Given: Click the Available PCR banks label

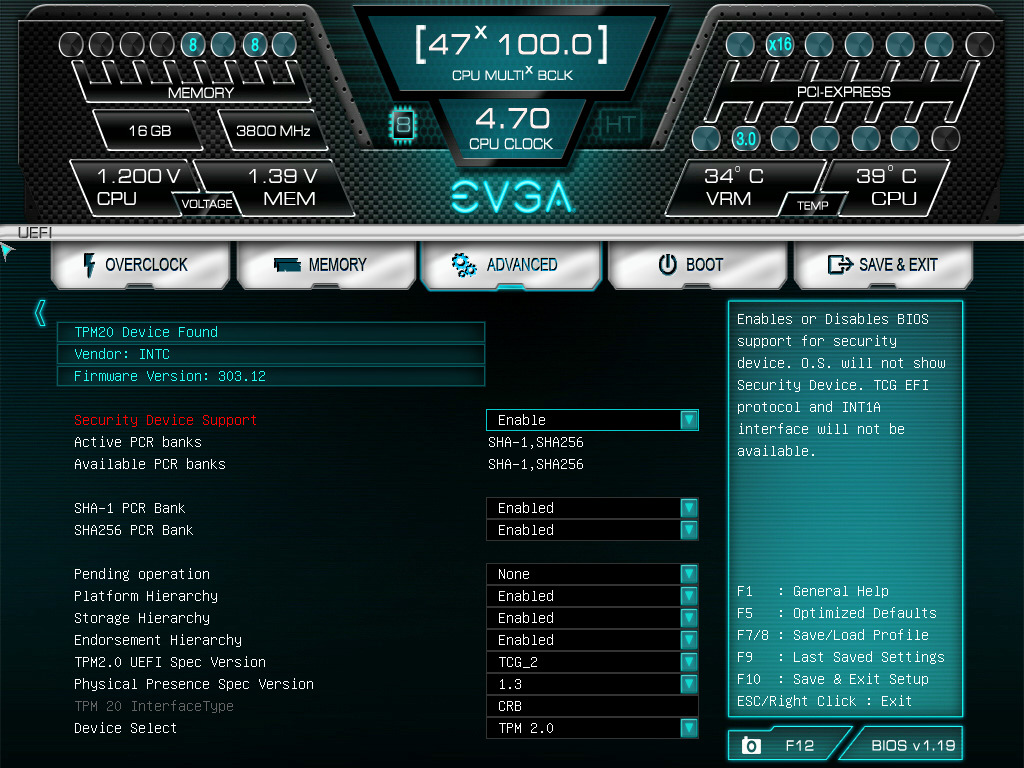Looking at the screenshot, I should (150, 464).
